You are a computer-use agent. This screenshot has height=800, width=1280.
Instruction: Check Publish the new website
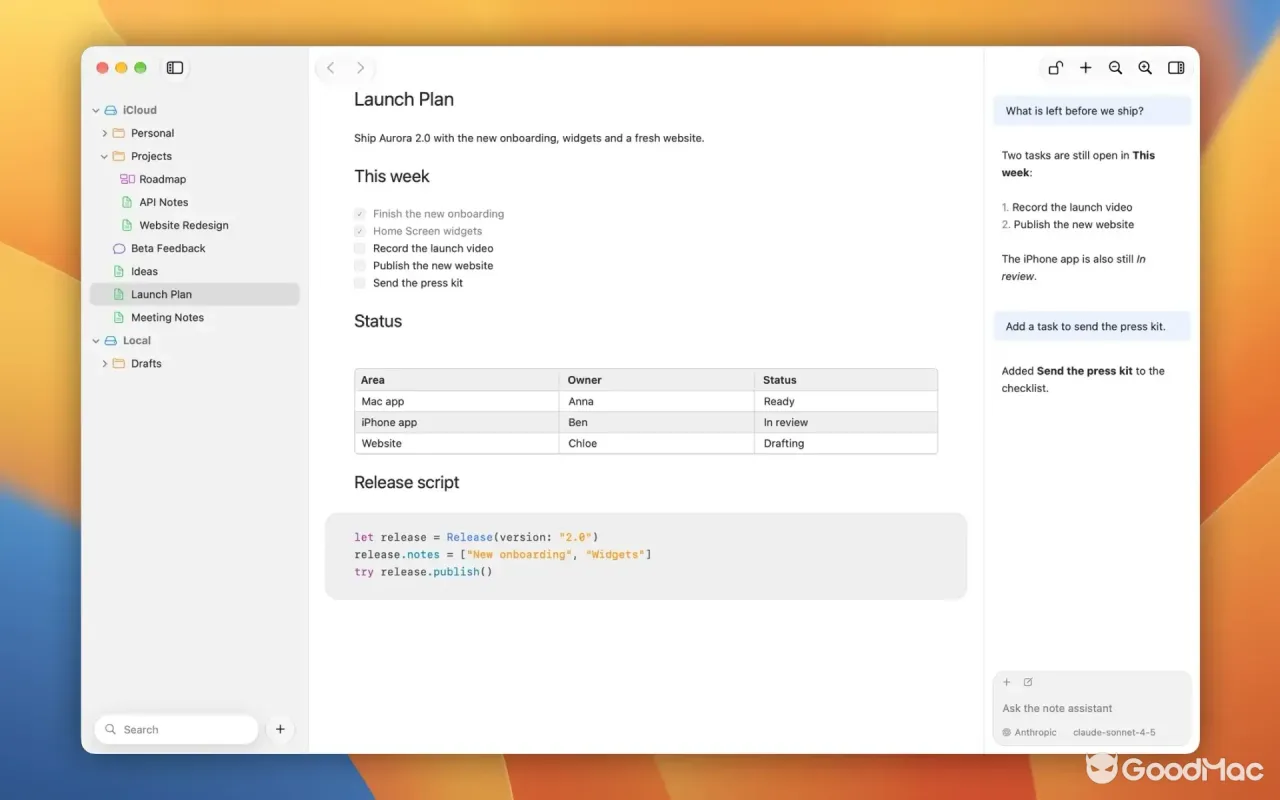tap(359, 266)
